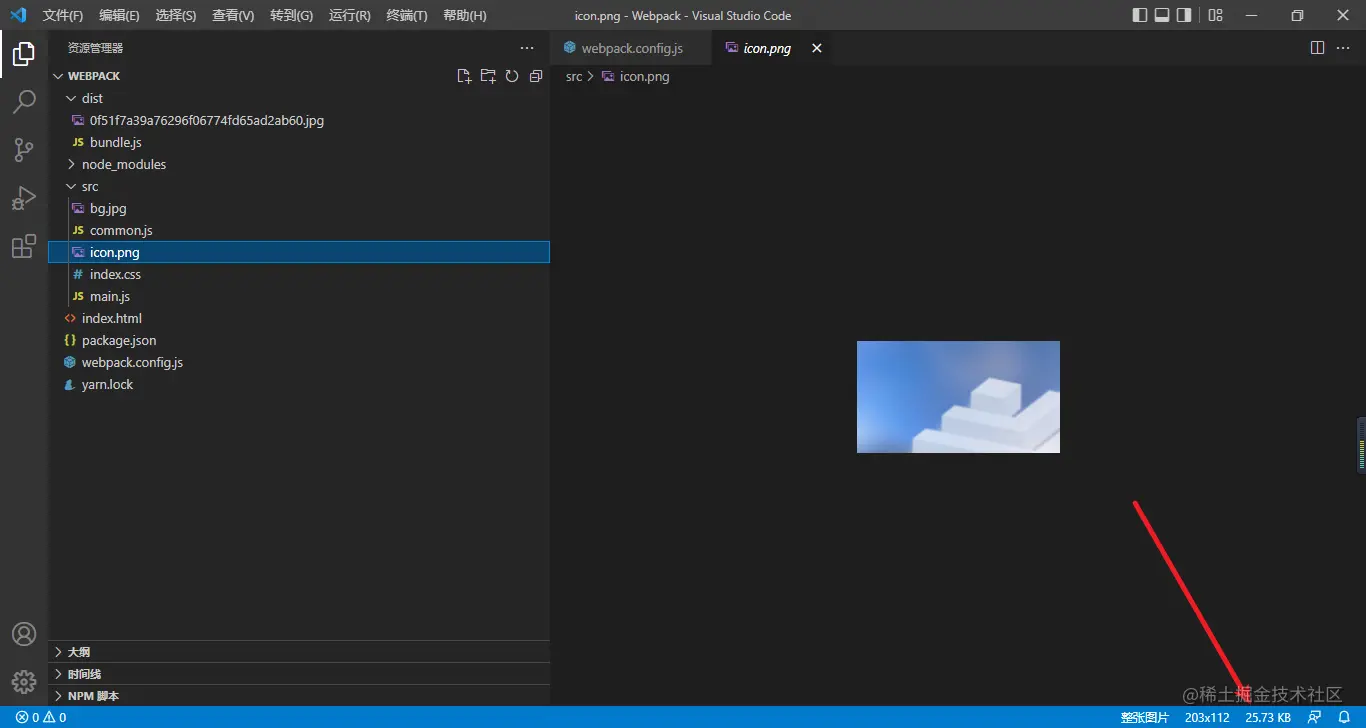Image resolution: width=1366 pixels, height=728 pixels.
Task: Open the Explorer view in activity bar
Action: [x=24, y=54]
